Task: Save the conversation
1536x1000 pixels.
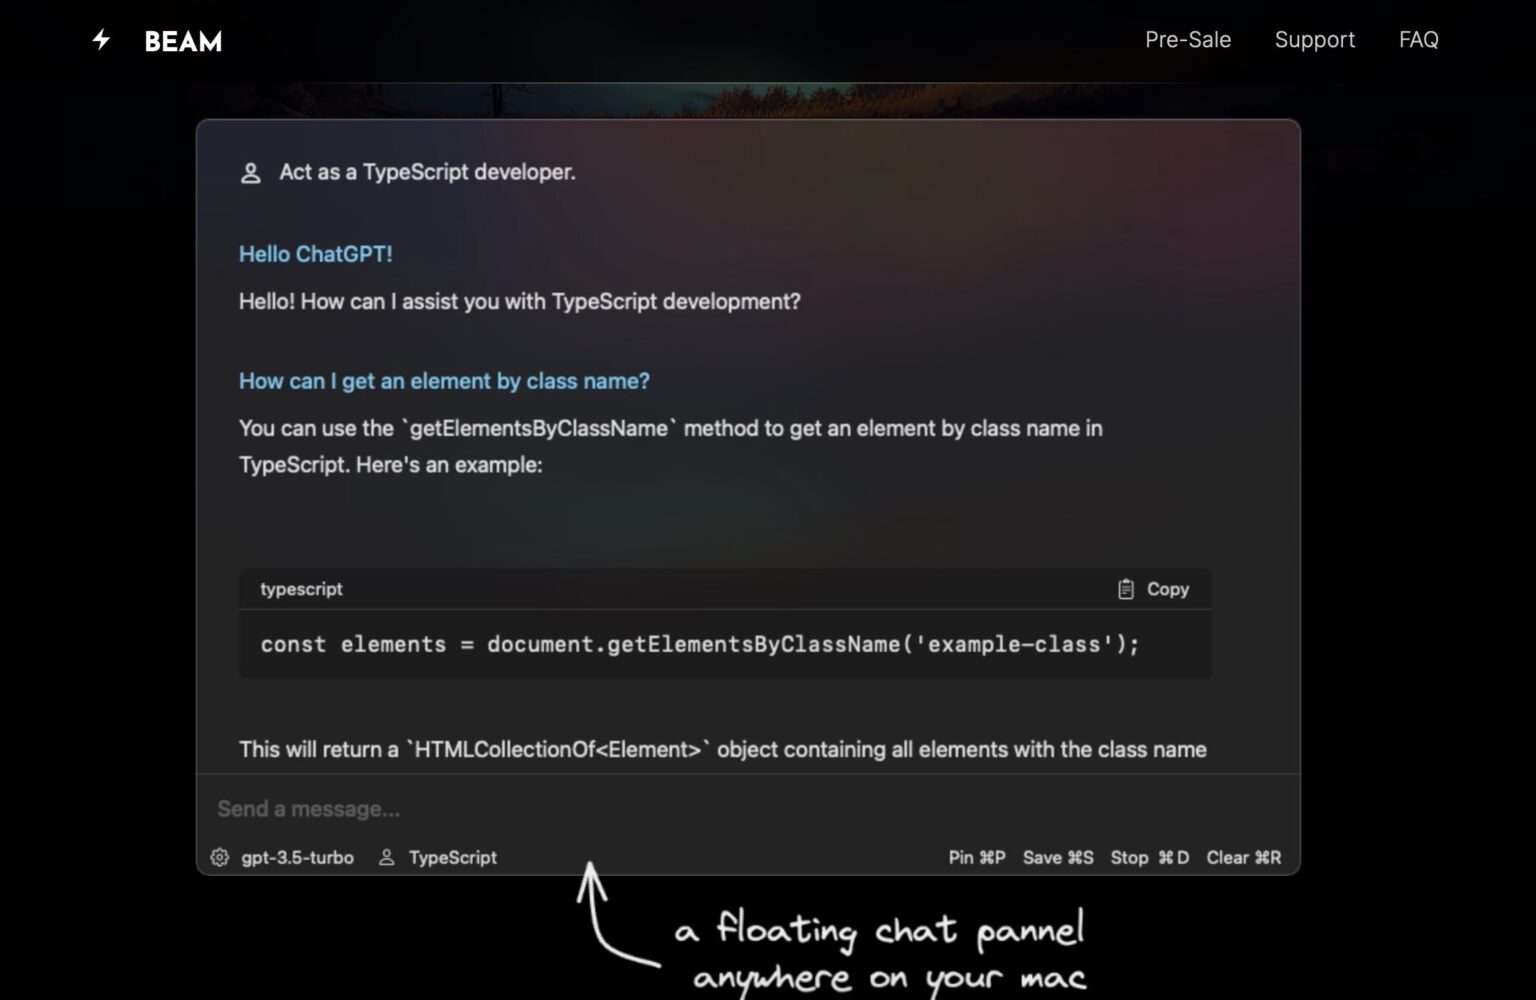Action: pyautogui.click(x=1058, y=857)
